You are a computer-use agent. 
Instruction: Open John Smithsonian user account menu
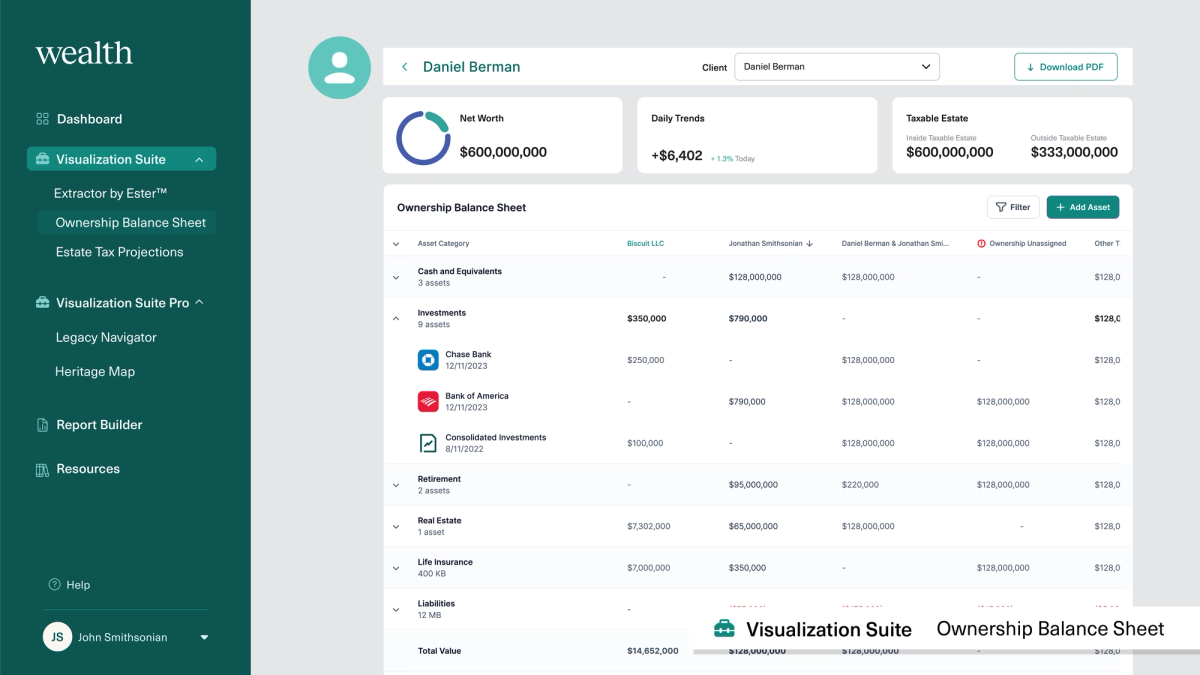tap(204, 637)
